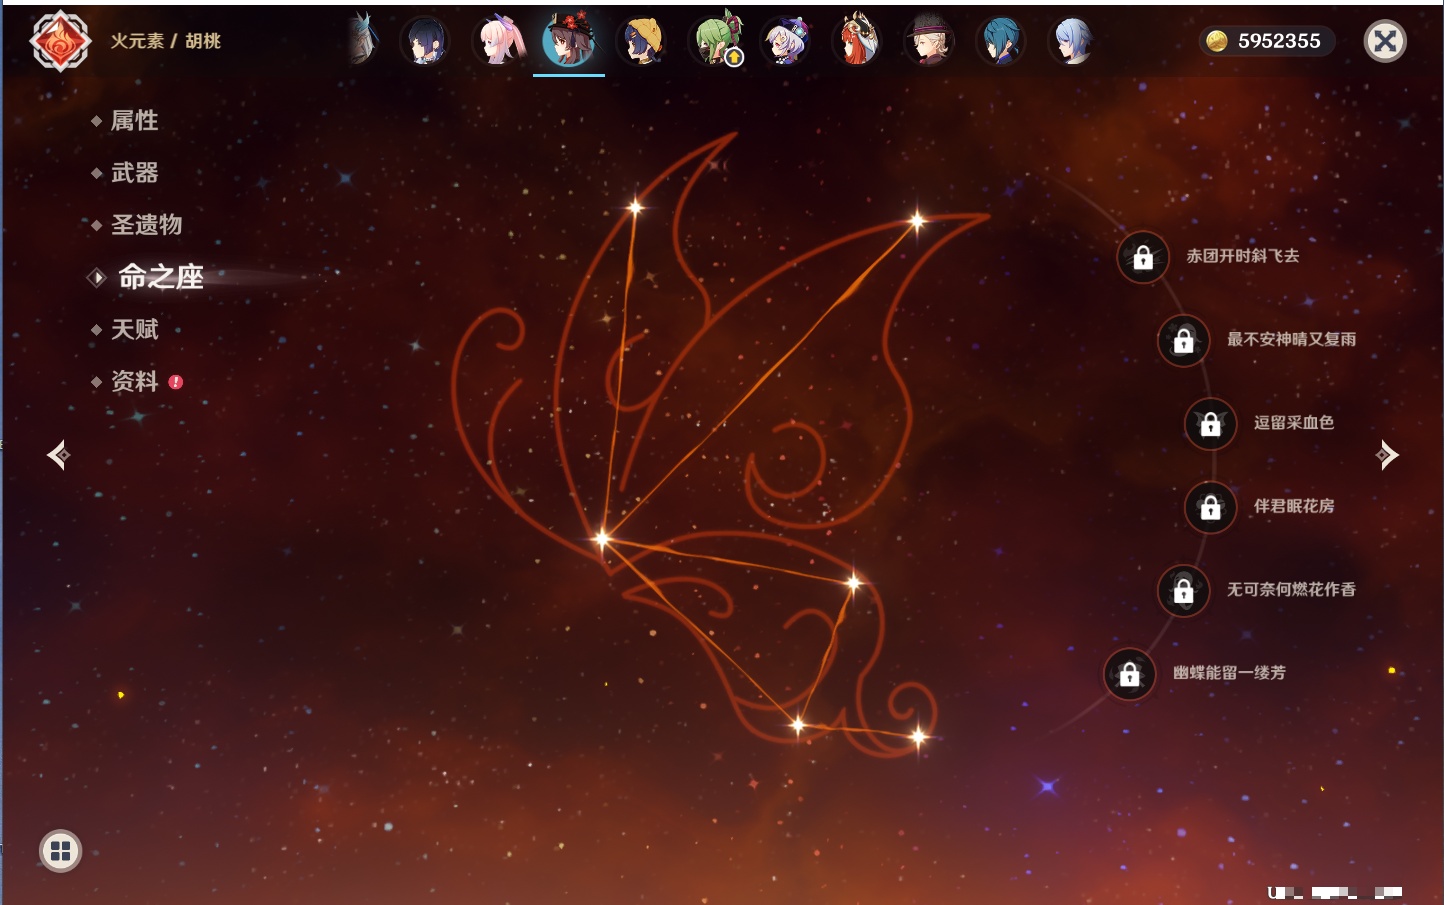Viewport: 1444px width, 905px height.
Task: View constellation 最不安神晴又复雨 label
Action: 1291,339
